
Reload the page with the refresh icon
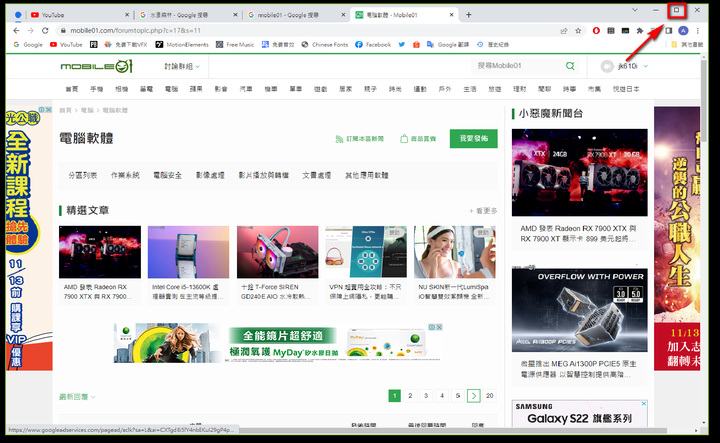[x=45, y=31]
